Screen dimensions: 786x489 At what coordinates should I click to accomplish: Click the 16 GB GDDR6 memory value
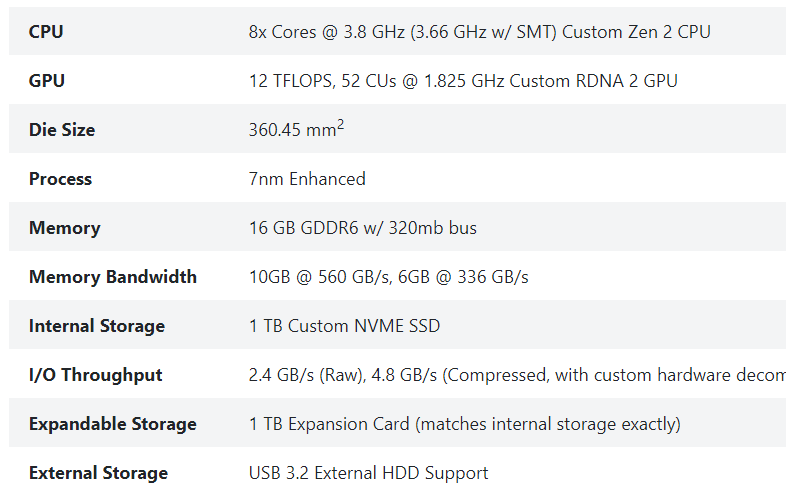point(363,228)
